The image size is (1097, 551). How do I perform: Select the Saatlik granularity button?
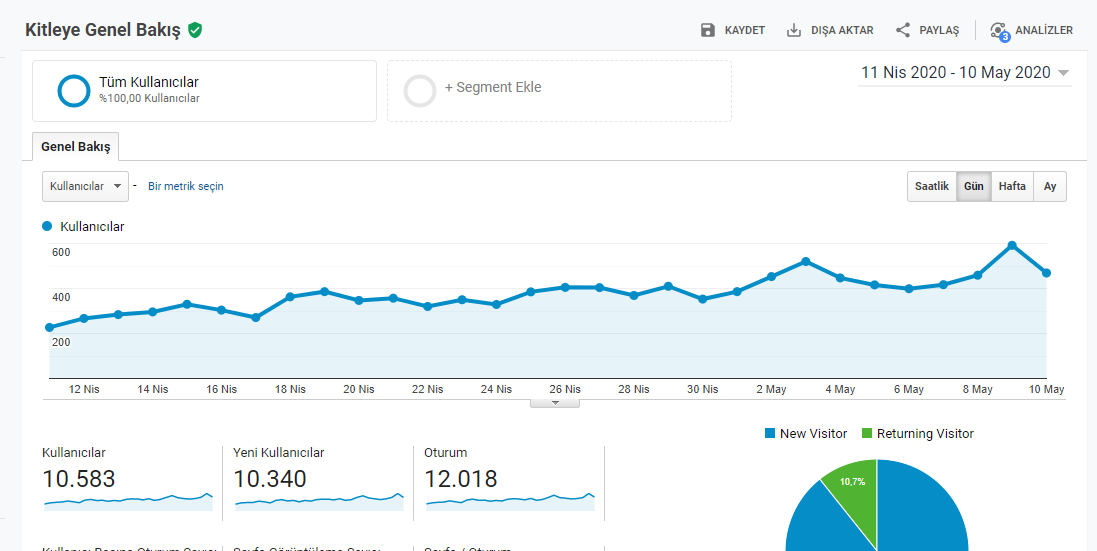tap(932, 186)
